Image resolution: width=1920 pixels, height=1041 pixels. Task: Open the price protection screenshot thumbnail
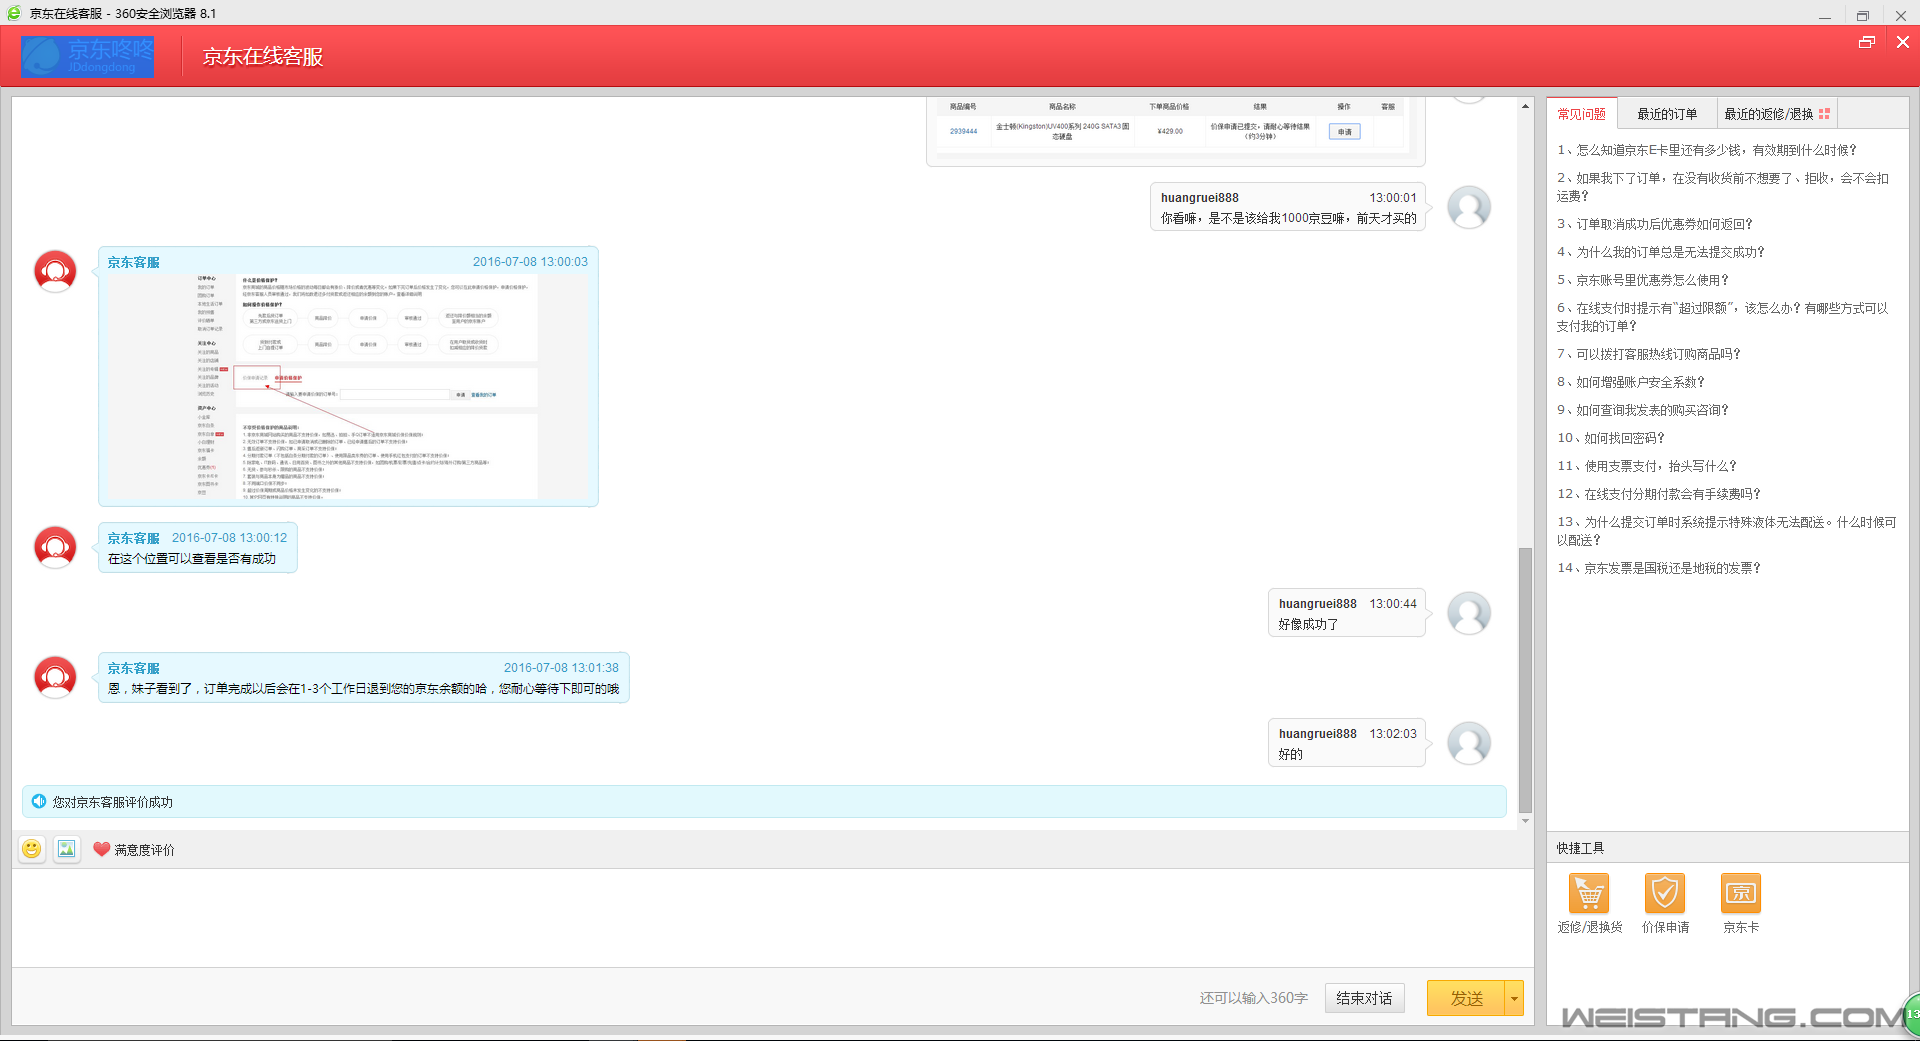[x=347, y=387]
